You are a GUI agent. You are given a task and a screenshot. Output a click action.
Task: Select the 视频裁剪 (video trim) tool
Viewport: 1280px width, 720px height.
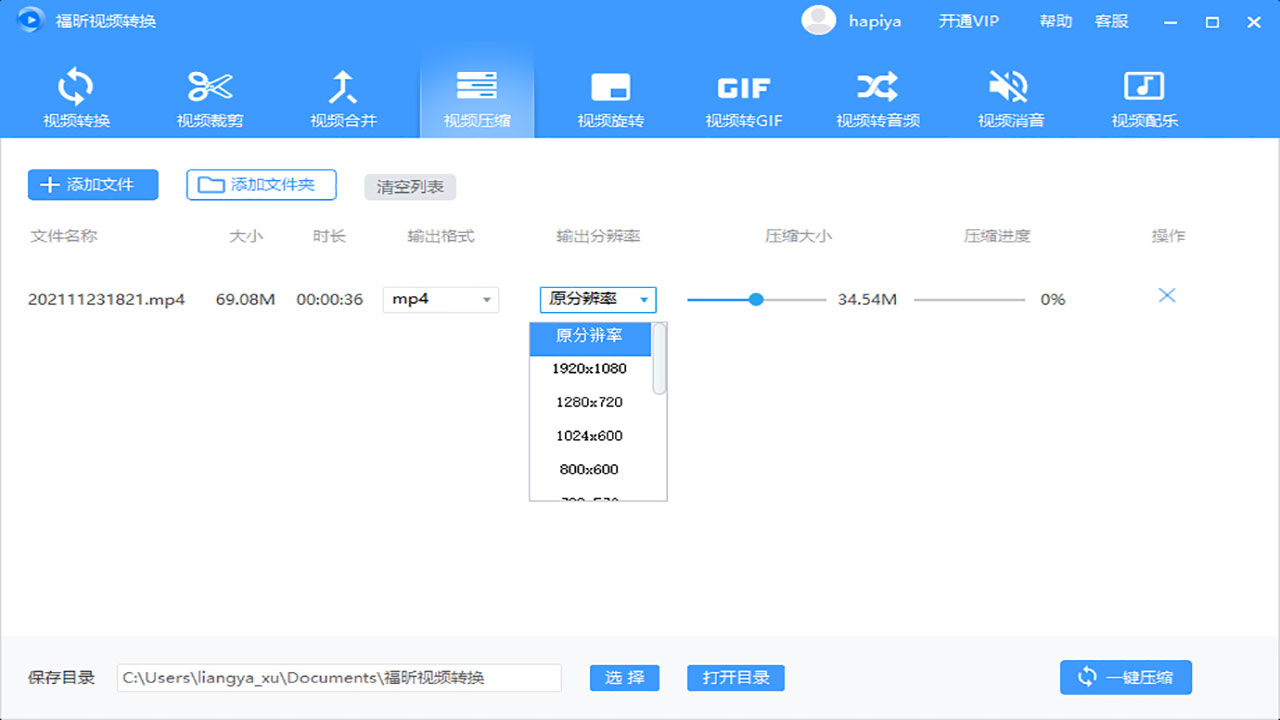coord(209,97)
